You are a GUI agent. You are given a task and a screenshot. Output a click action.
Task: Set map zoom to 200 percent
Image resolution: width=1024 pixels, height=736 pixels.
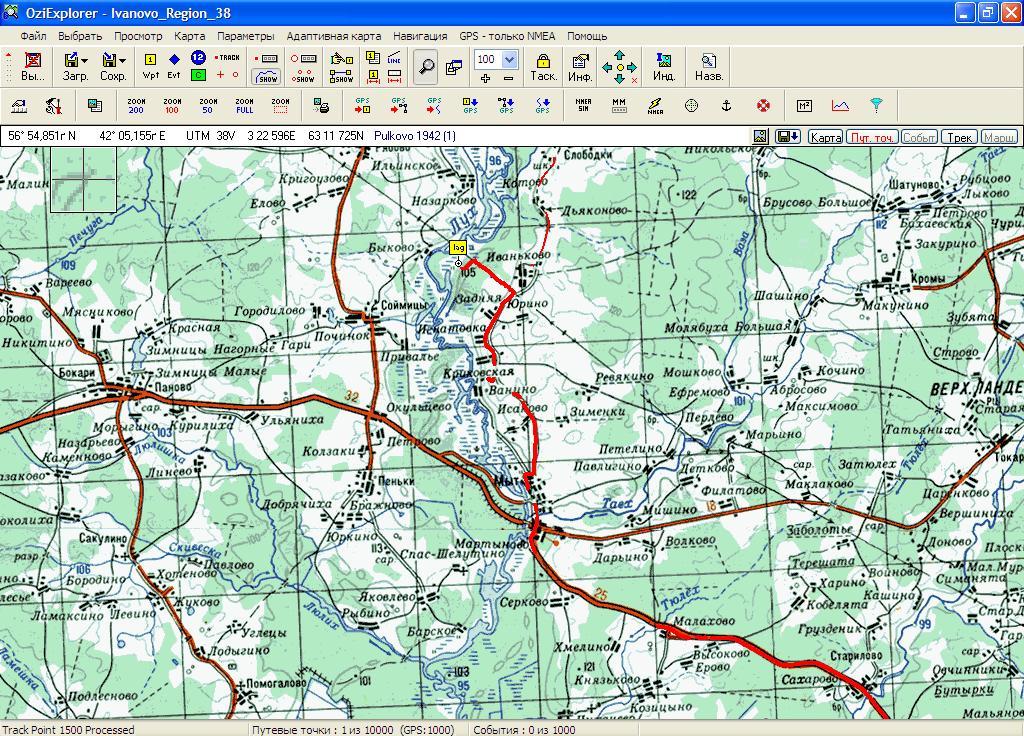(x=136, y=105)
